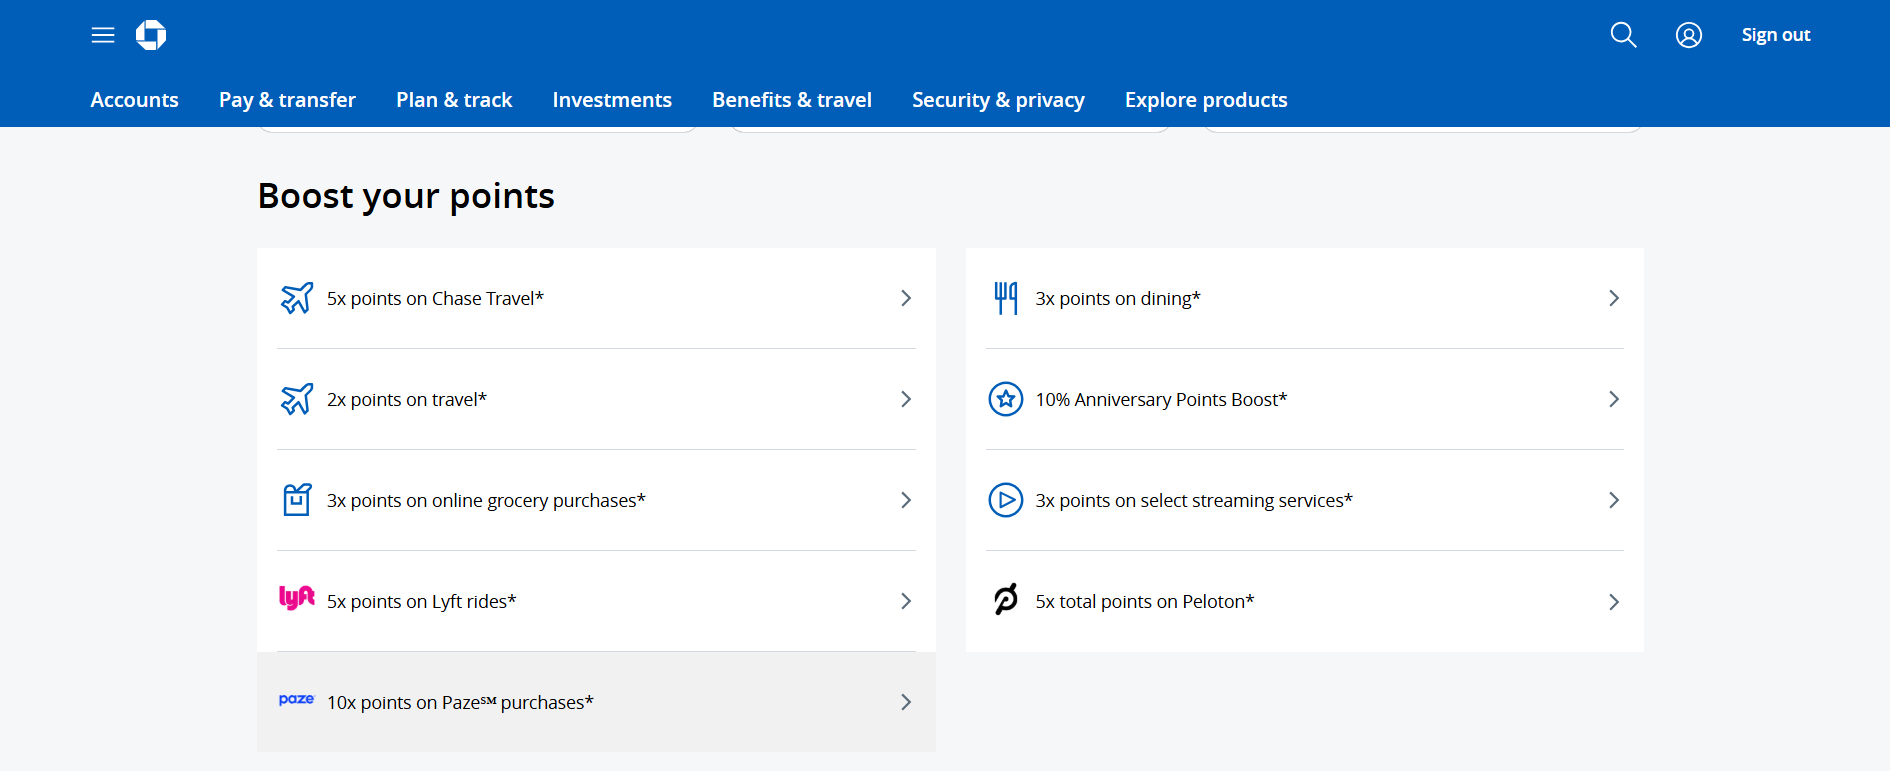This screenshot has height=771, width=1890.
Task: Expand the Peloton row chevron
Action: click(1614, 602)
